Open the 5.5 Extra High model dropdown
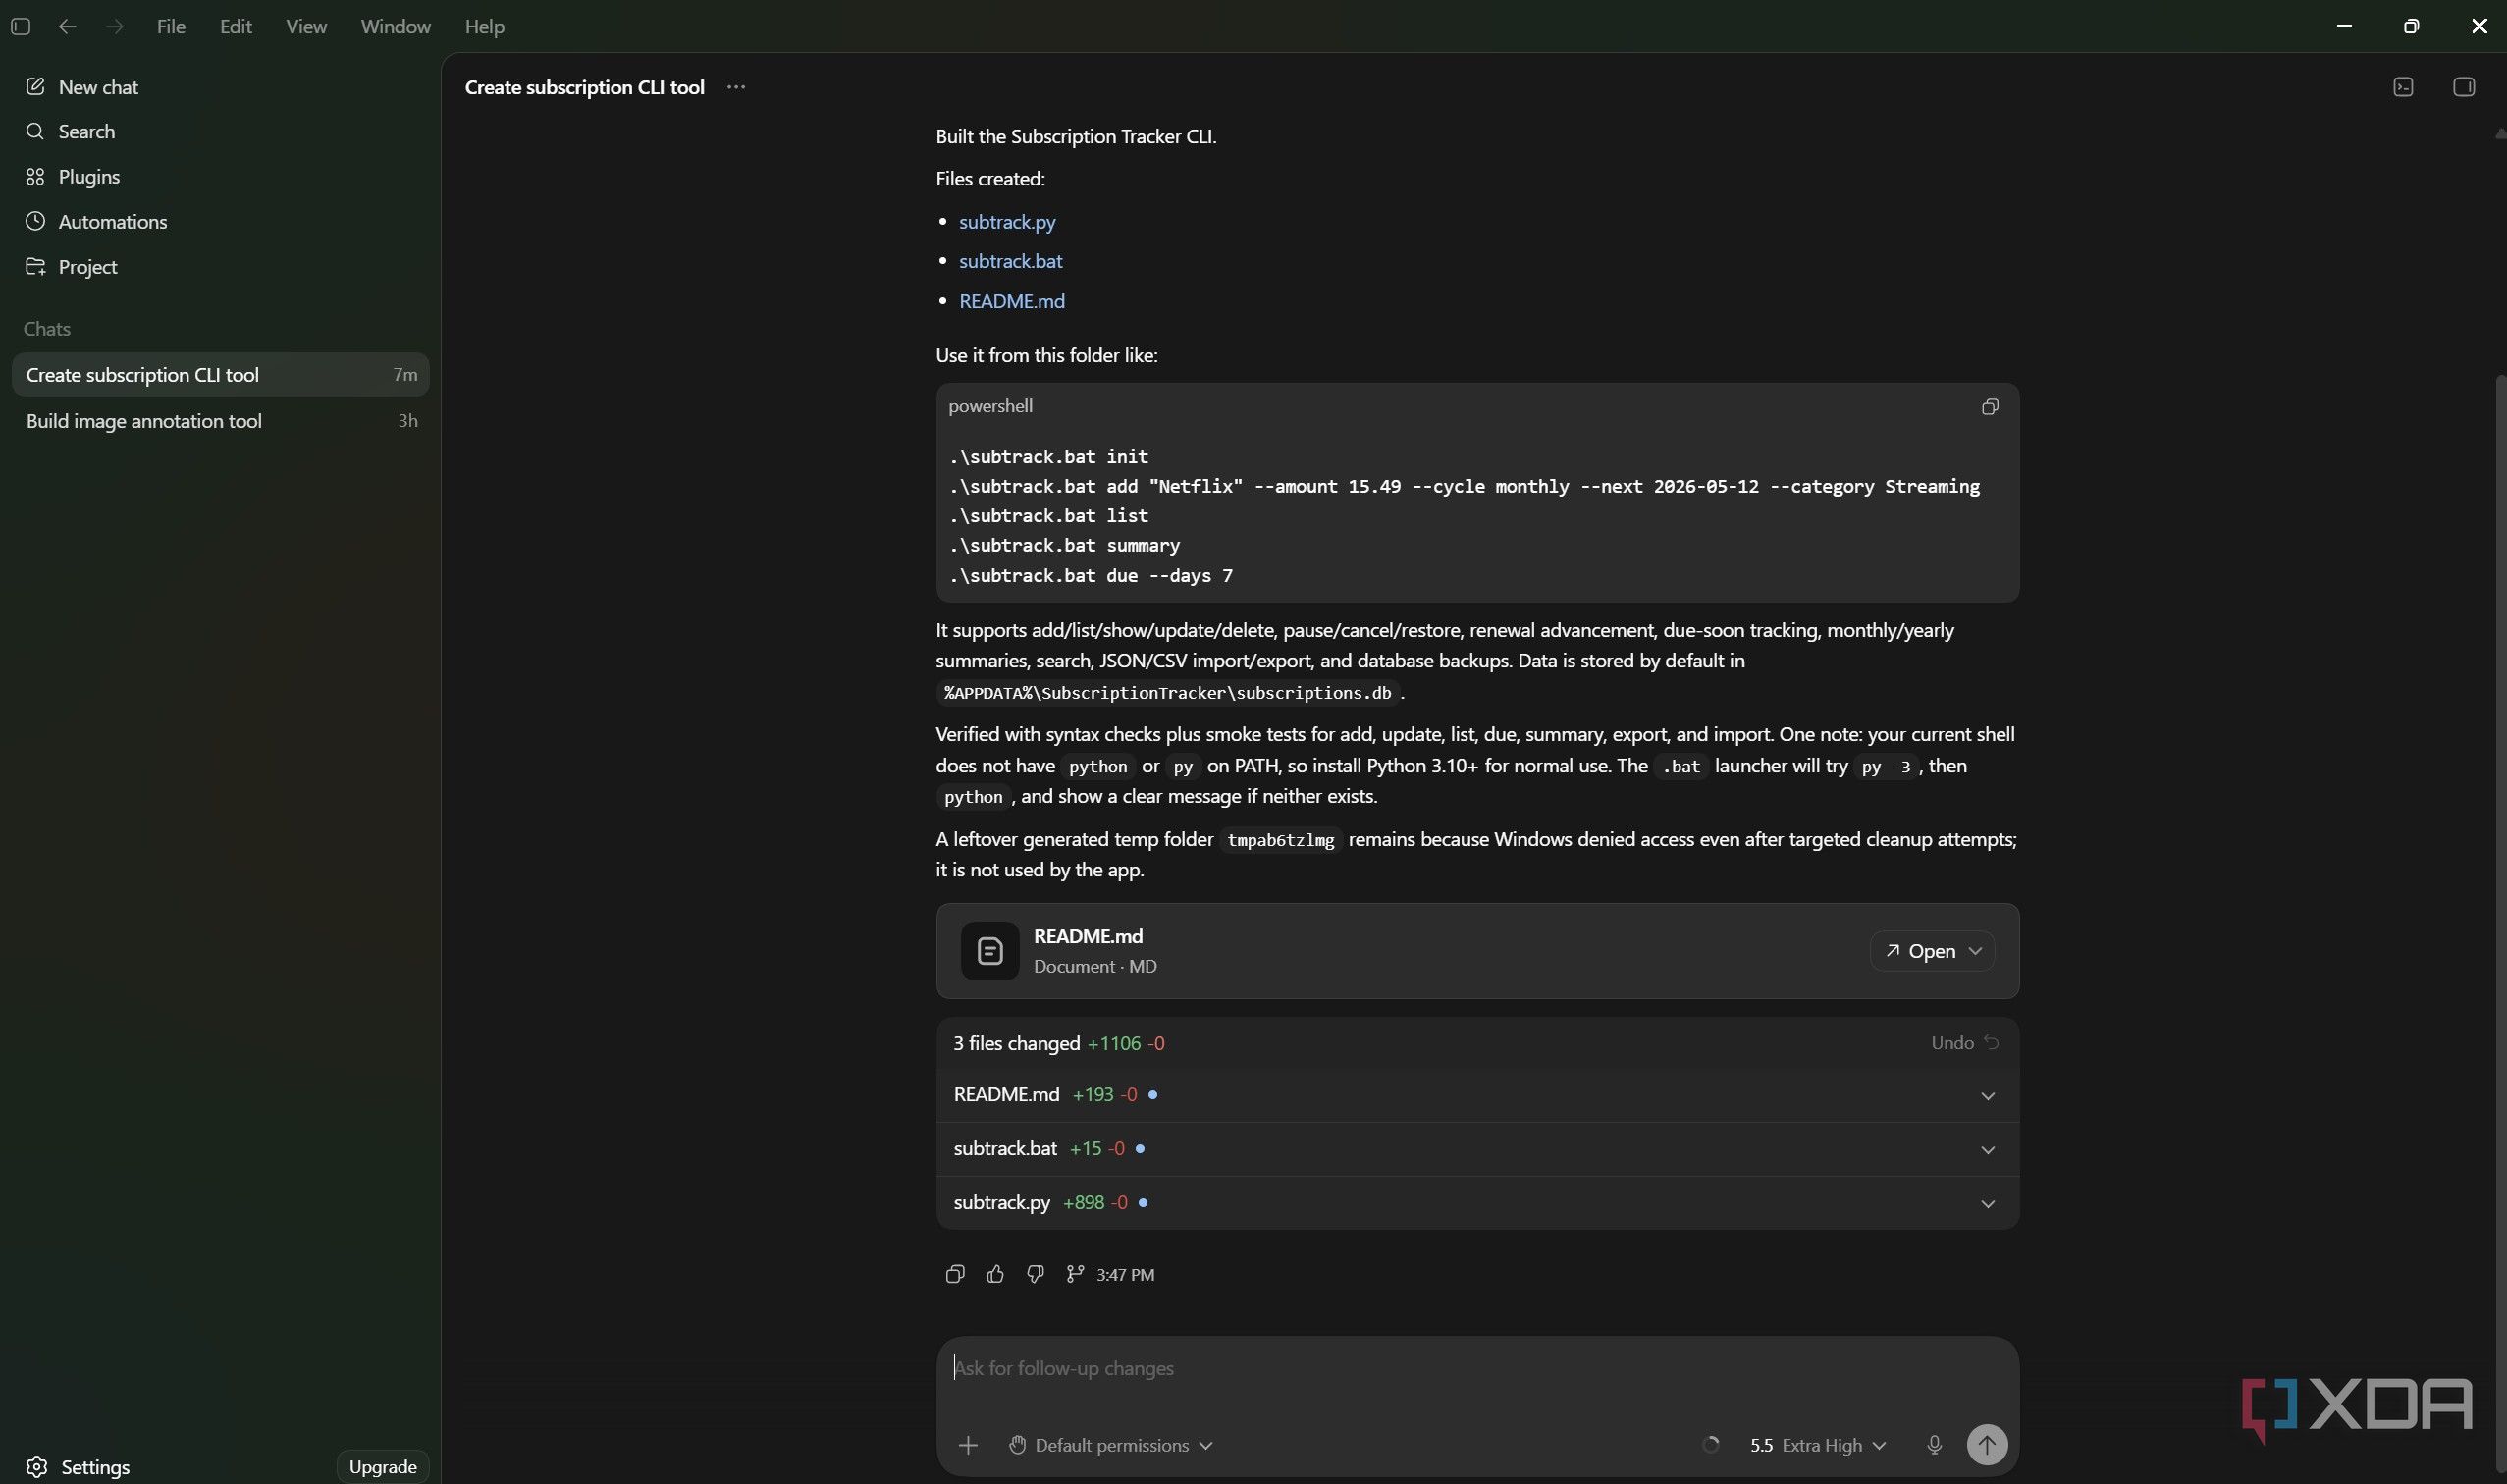This screenshot has width=2507, height=1484. (1818, 1445)
